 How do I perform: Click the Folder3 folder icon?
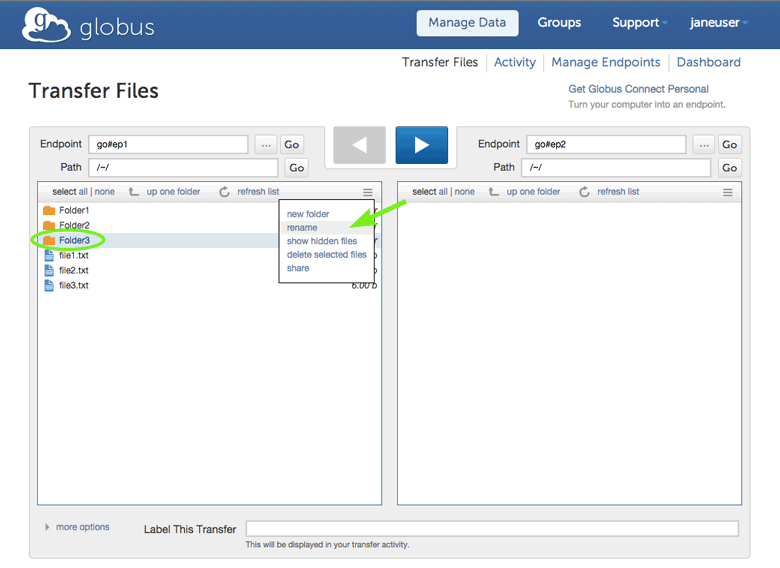click(49, 240)
